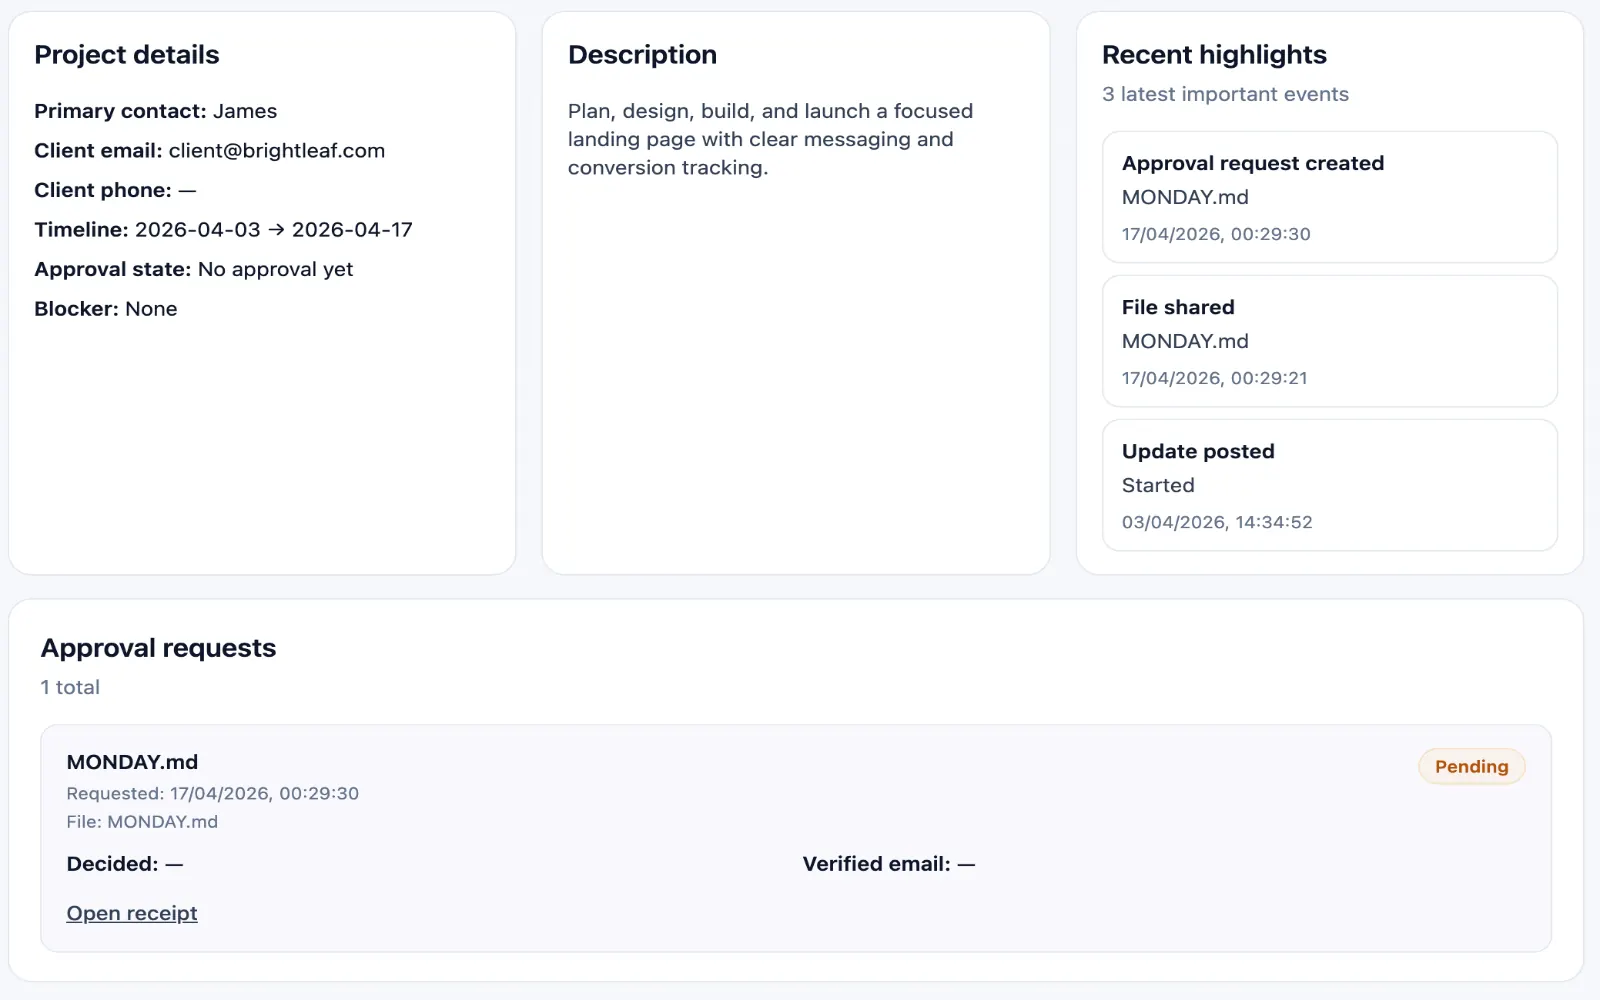The width and height of the screenshot is (1600, 1000).
Task: Click the 'Verified email:' field label
Action: (876, 864)
